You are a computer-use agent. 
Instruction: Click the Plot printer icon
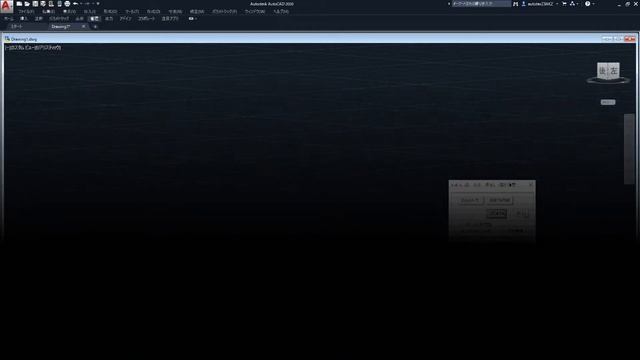[x=67, y=4]
